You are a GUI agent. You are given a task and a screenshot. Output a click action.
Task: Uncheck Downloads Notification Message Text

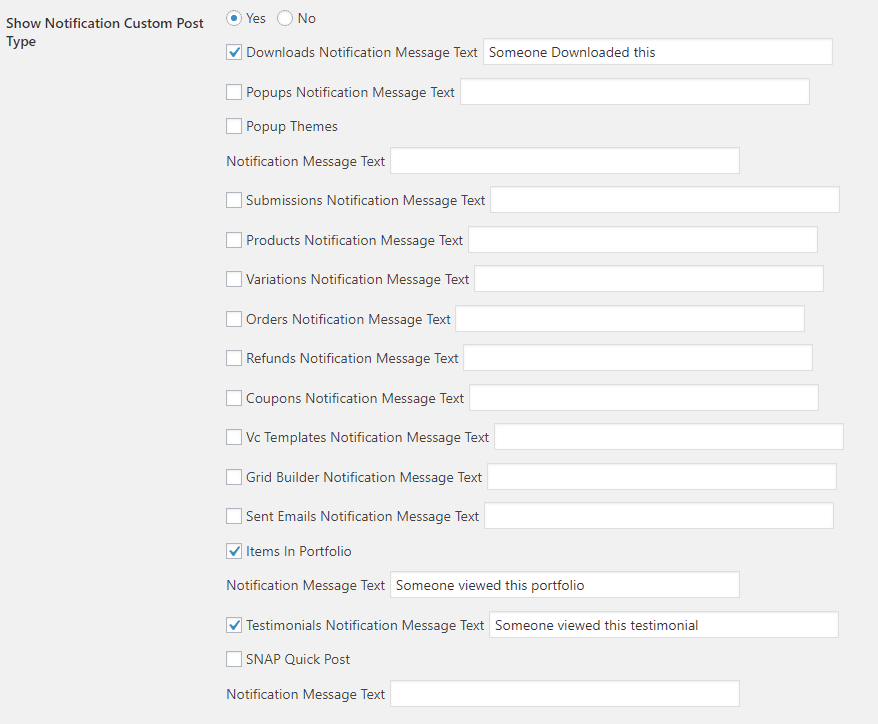[234, 52]
